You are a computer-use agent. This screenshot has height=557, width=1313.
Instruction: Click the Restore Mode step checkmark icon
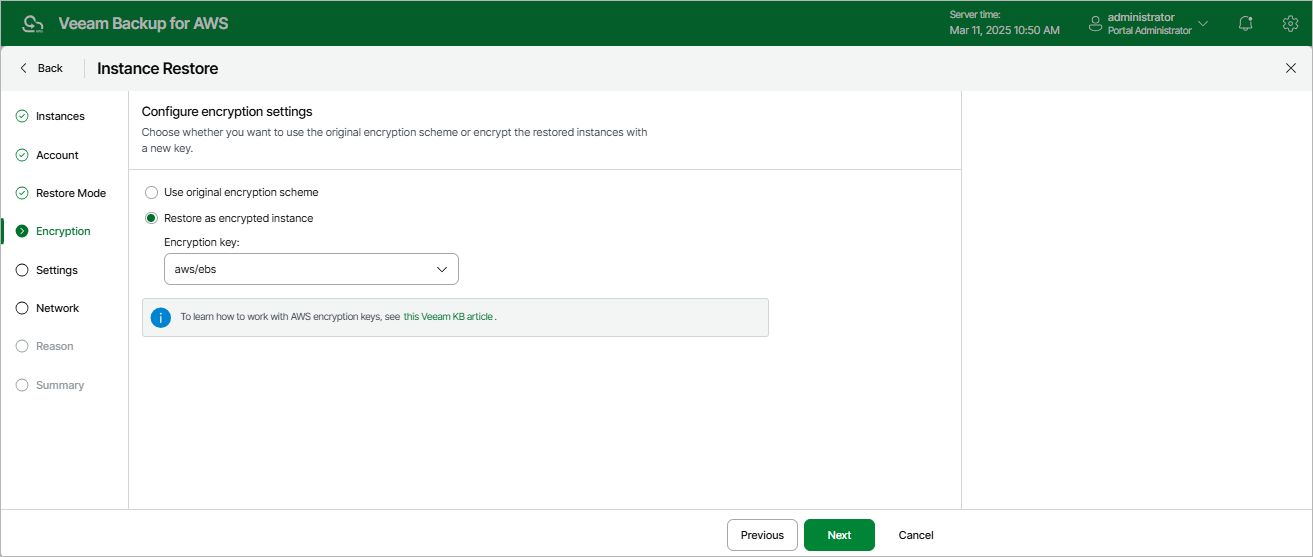click(22, 193)
